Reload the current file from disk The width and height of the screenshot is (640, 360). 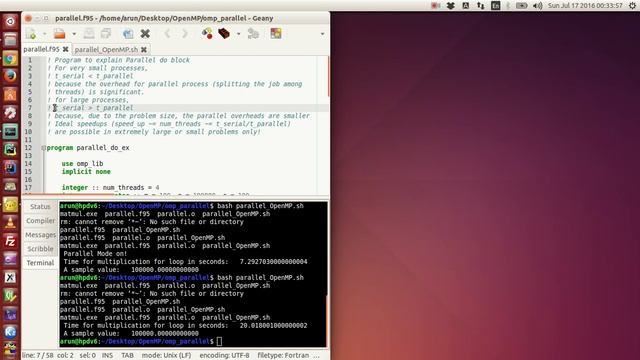pos(128,34)
